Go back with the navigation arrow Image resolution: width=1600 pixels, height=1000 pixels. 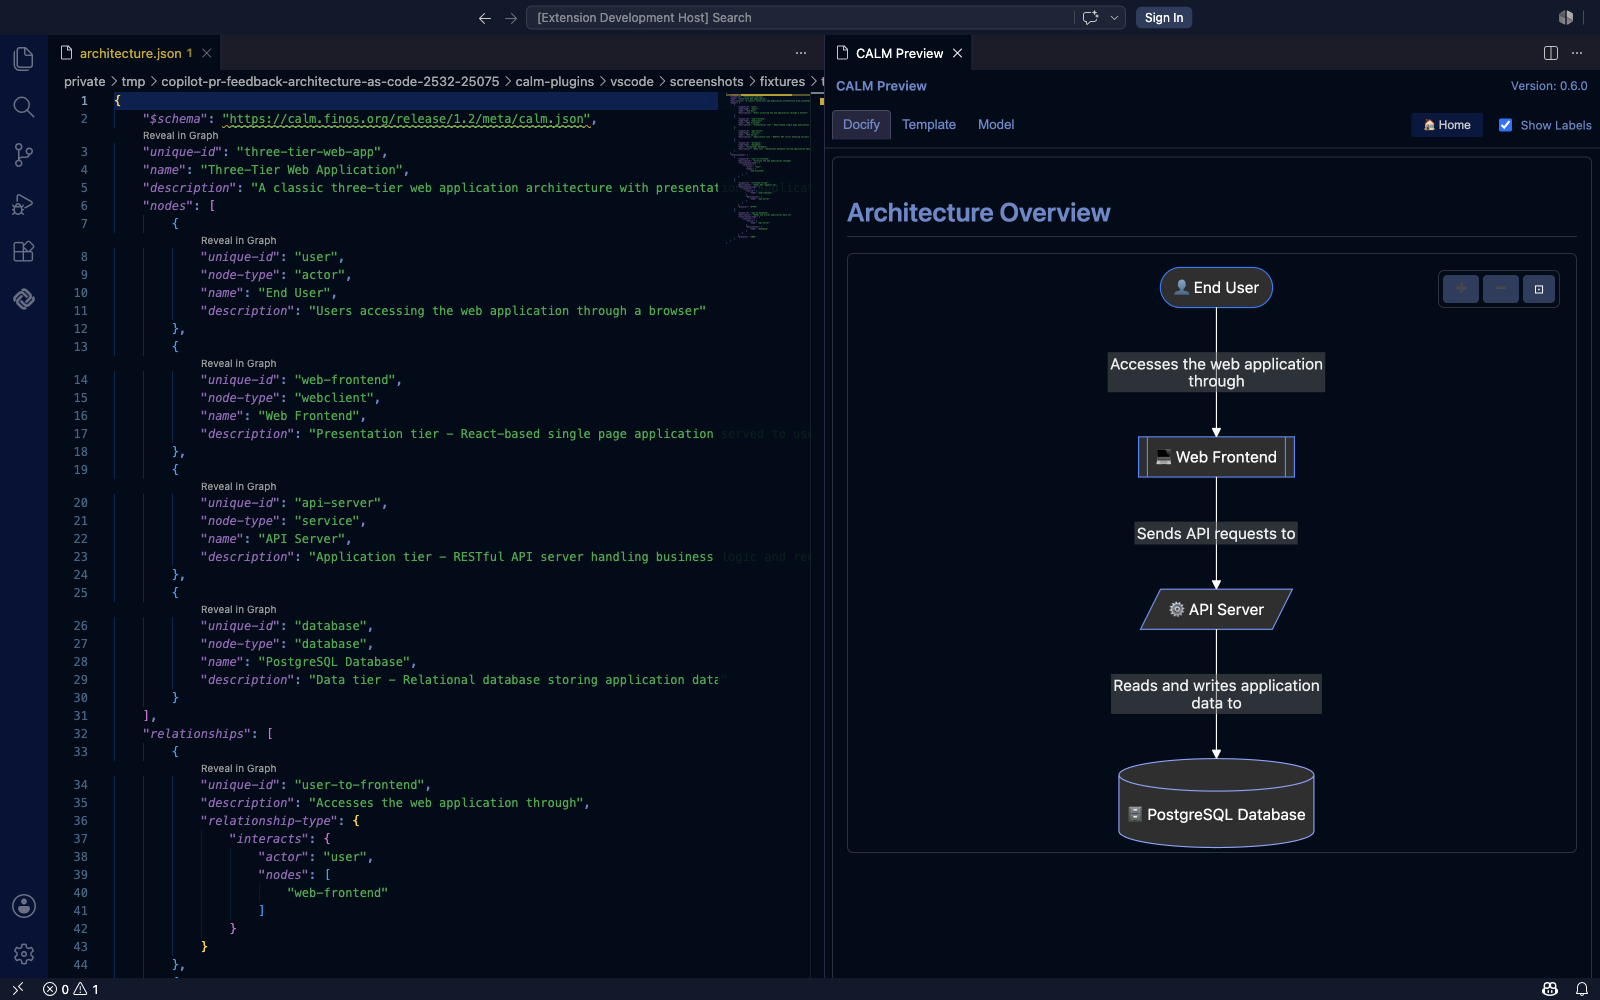[485, 18]
